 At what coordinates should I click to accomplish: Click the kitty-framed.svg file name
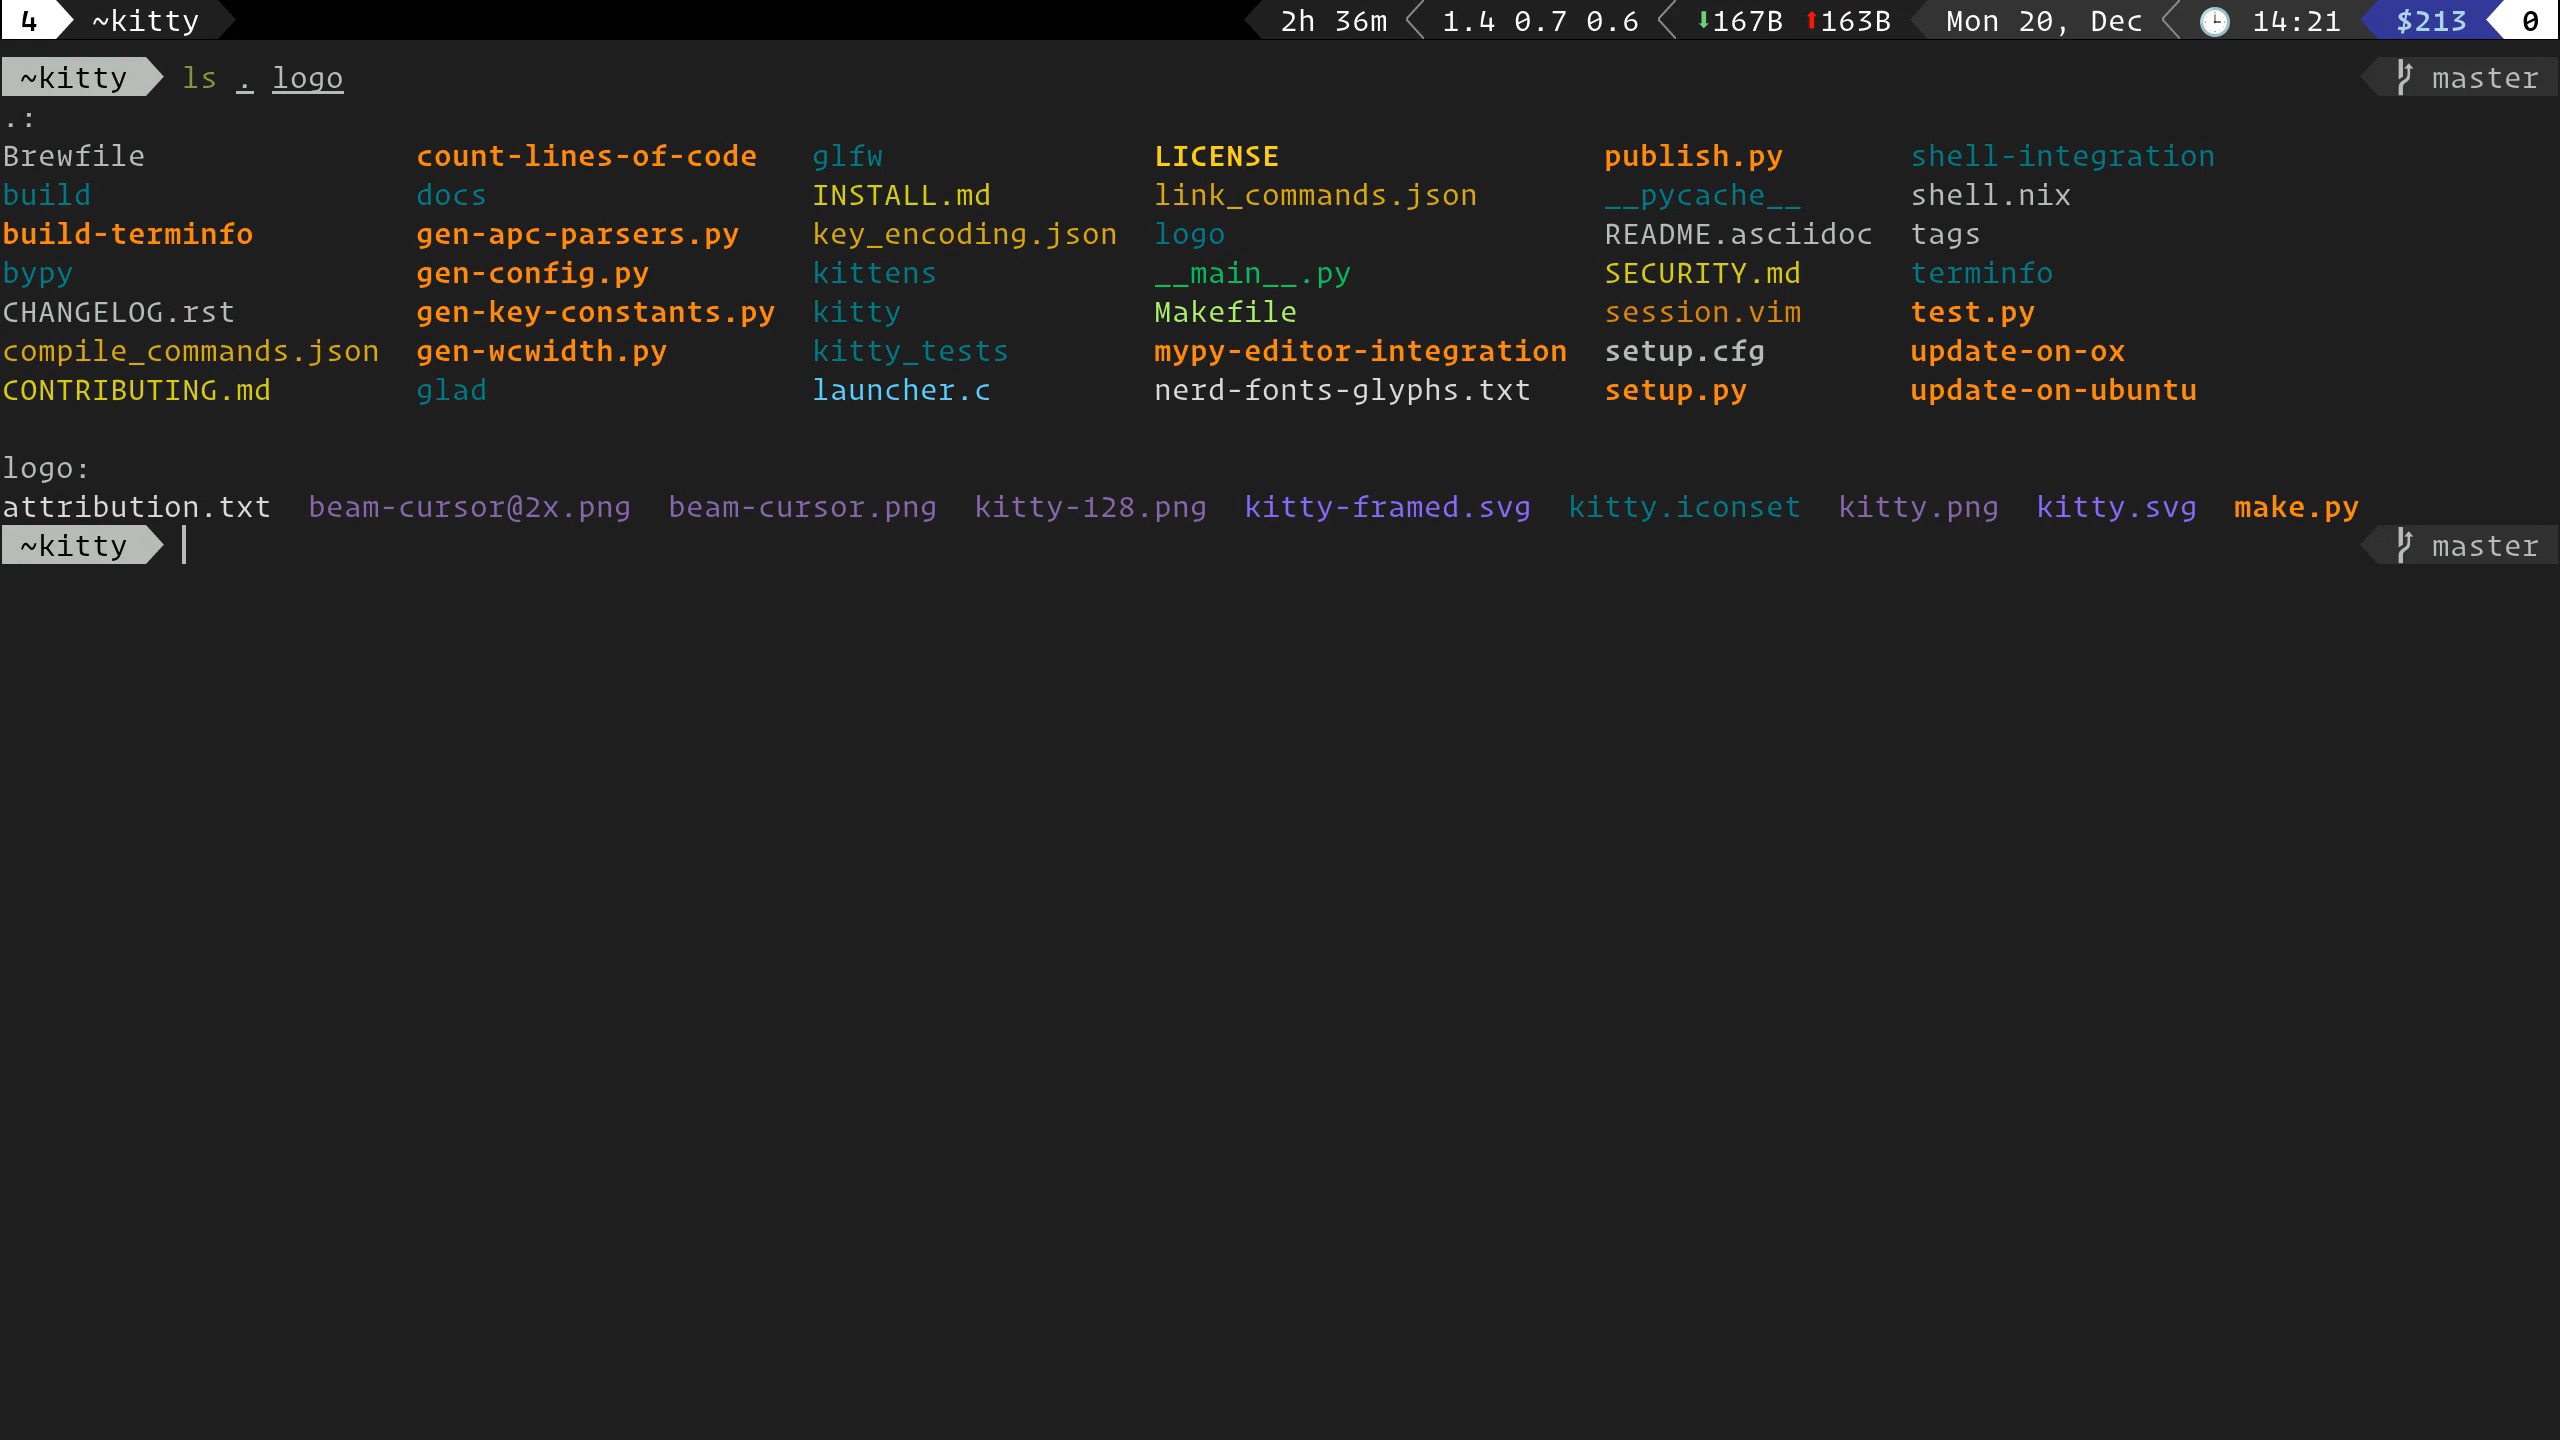coord(1387,507)
